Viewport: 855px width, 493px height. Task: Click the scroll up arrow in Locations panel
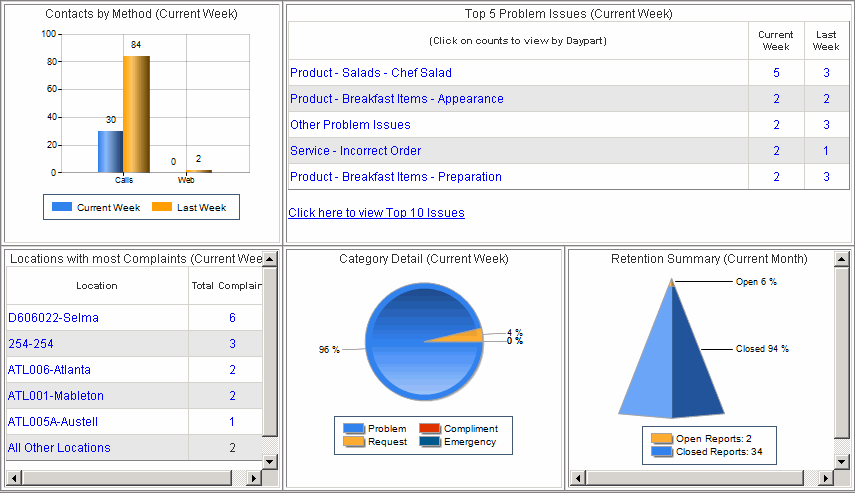269,259
